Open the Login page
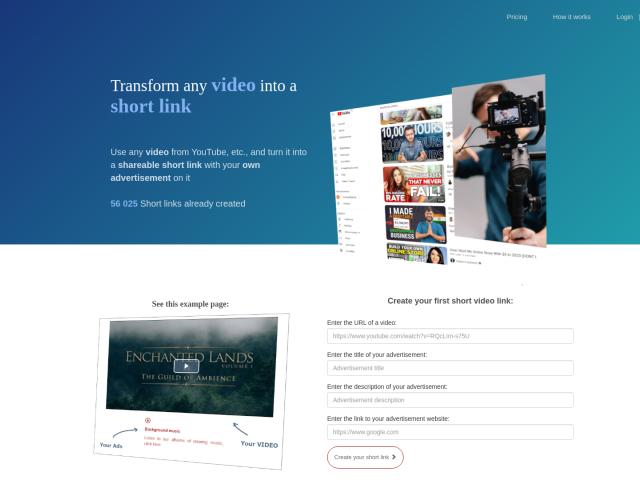The width and height of the screenshot is (640, 480). tap(624, 17)
